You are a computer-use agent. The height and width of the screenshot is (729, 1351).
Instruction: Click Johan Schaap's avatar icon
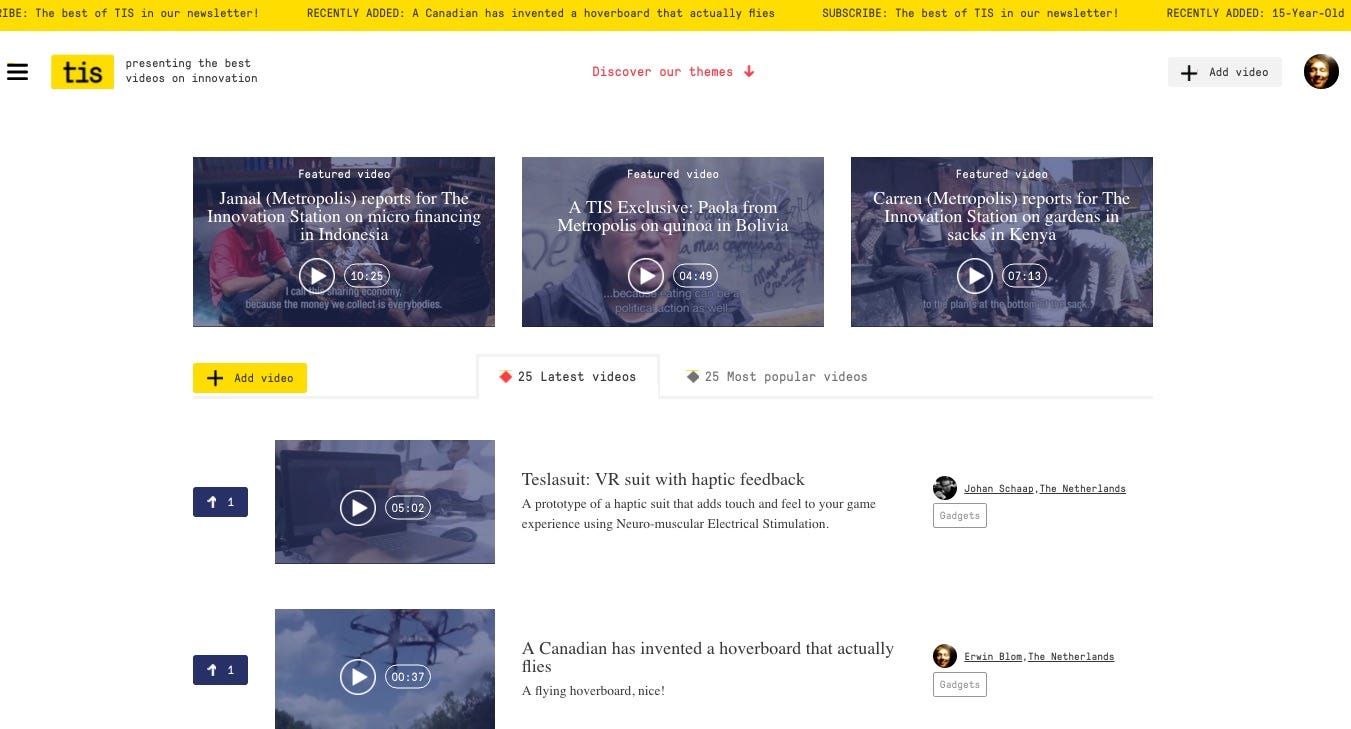point(945,488)
